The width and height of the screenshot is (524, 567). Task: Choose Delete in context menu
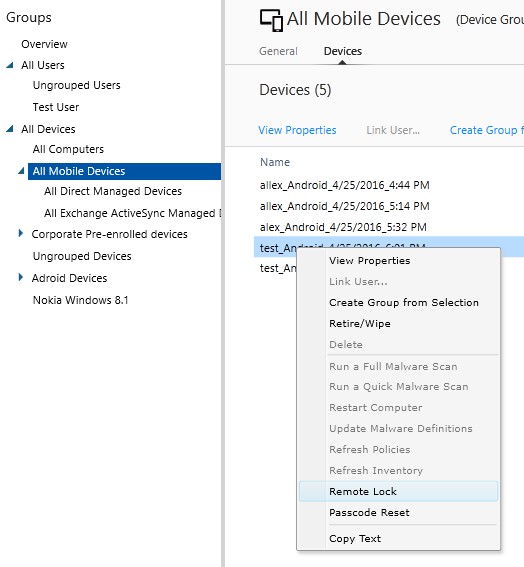[x=398, y=345]
